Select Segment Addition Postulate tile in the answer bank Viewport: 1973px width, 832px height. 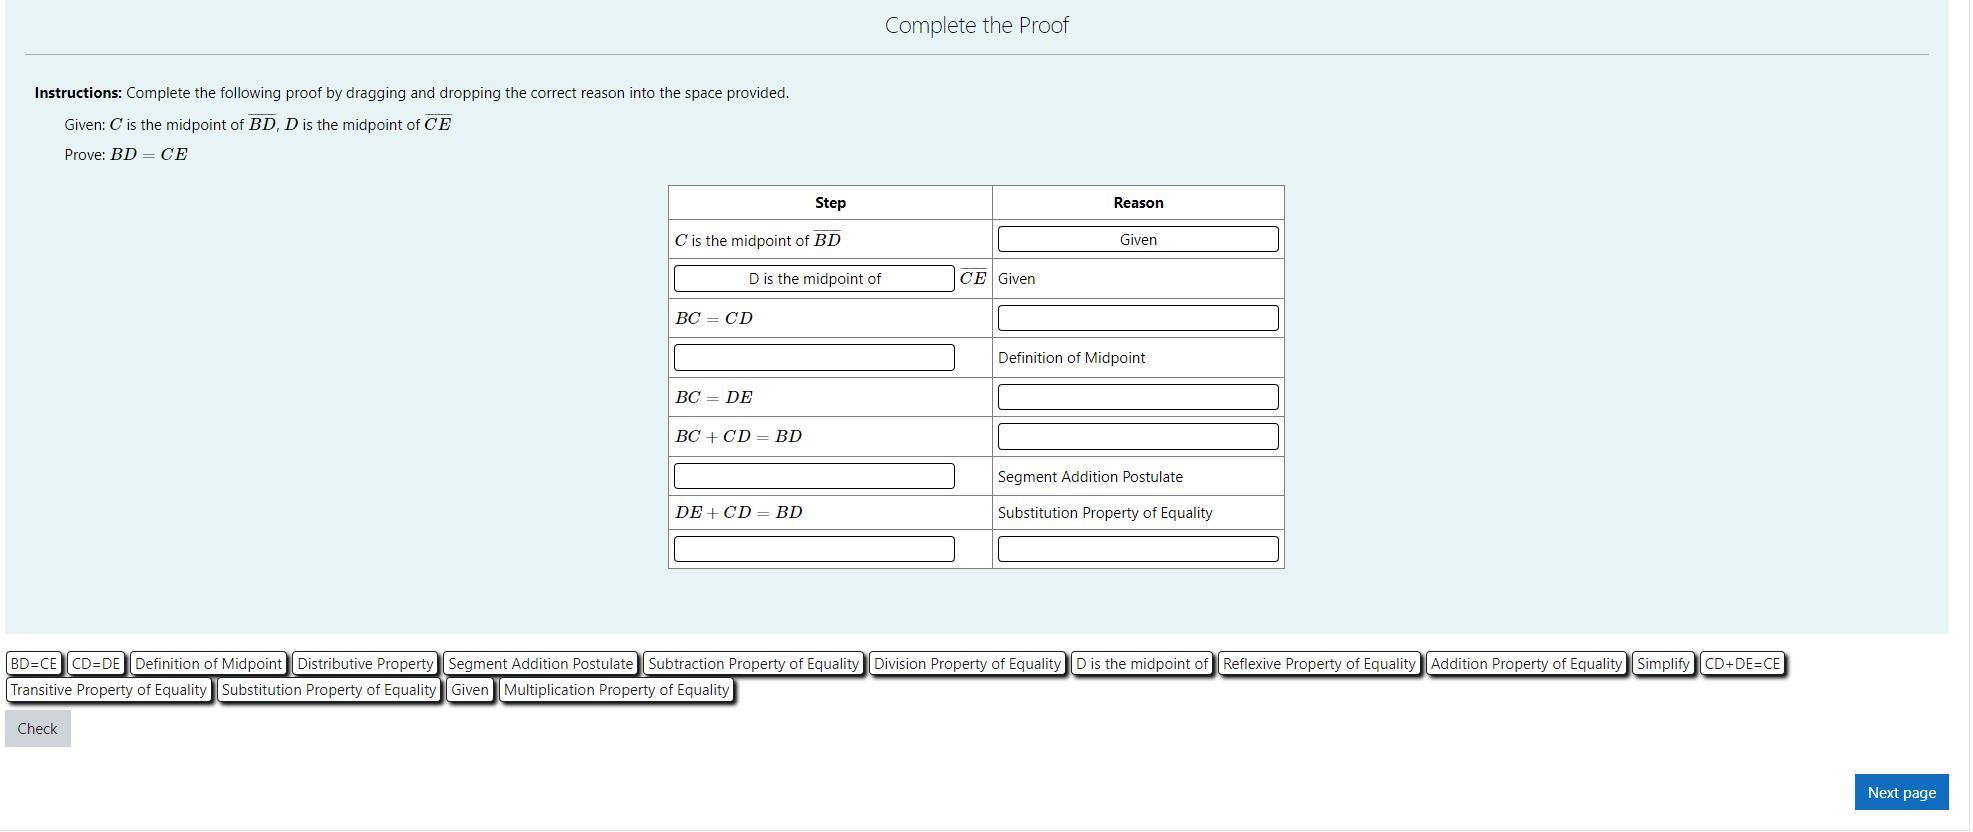tap(541, 664)
